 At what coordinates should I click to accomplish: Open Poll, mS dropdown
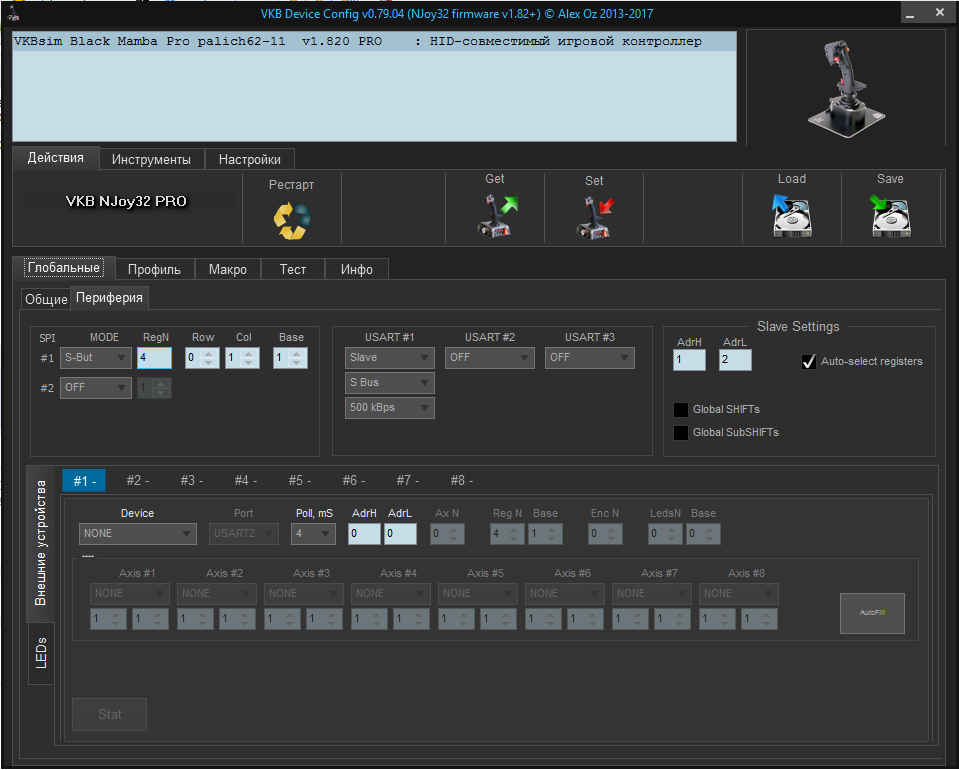[313, 534]
